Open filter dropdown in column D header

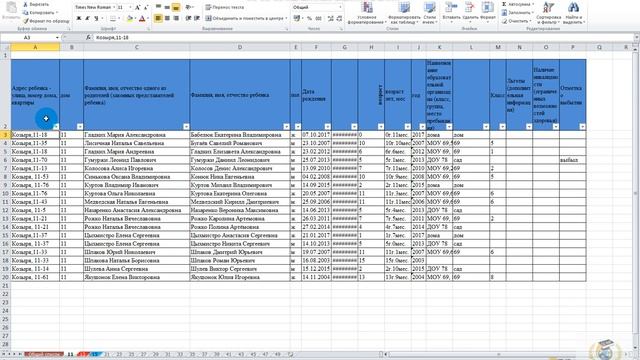point(287,127)
